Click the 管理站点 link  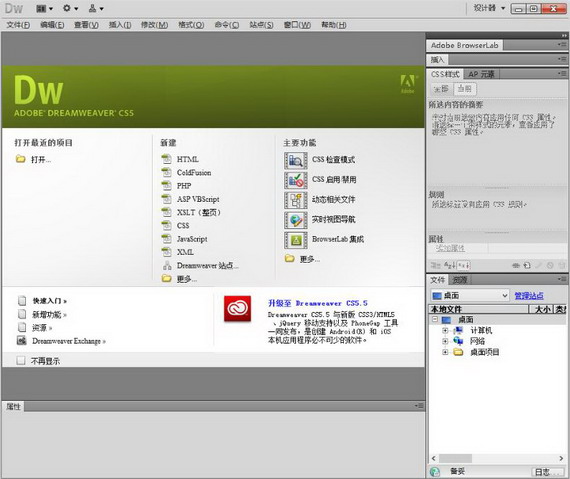(529, 296)
